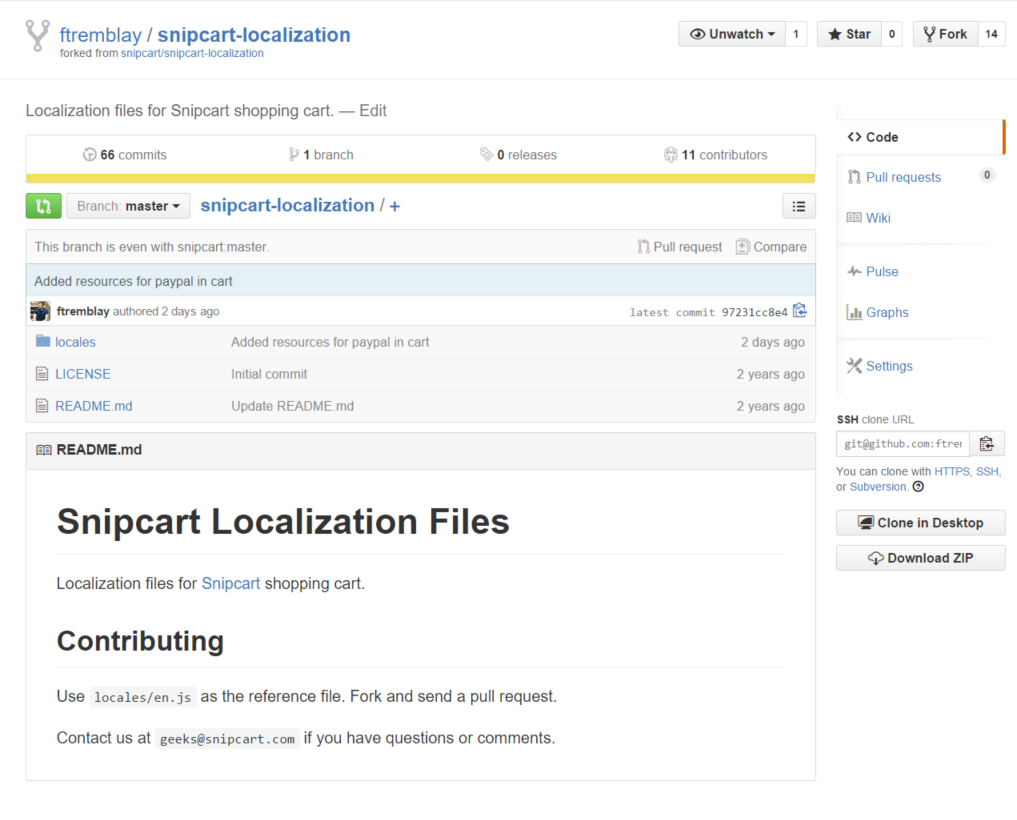
Task: Edit the repository description
Action: pos(373,111)
